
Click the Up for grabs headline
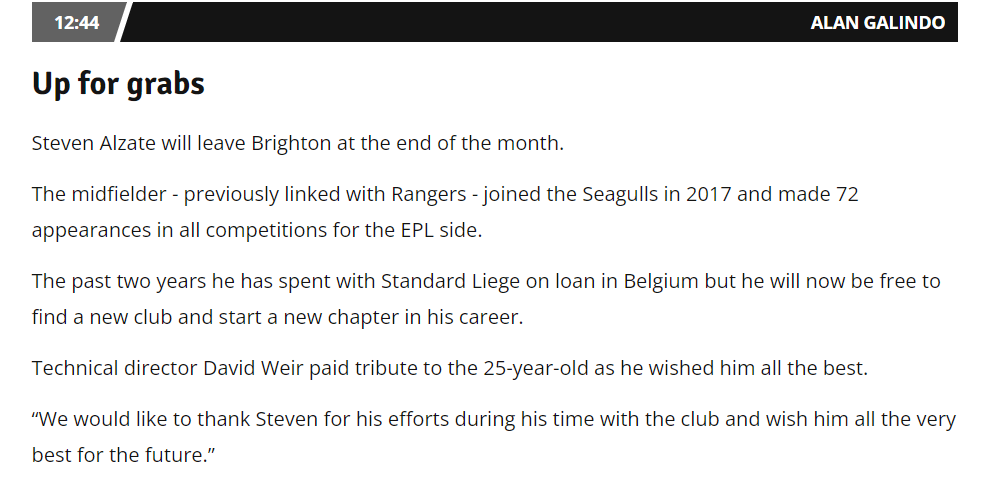point(119,83)
